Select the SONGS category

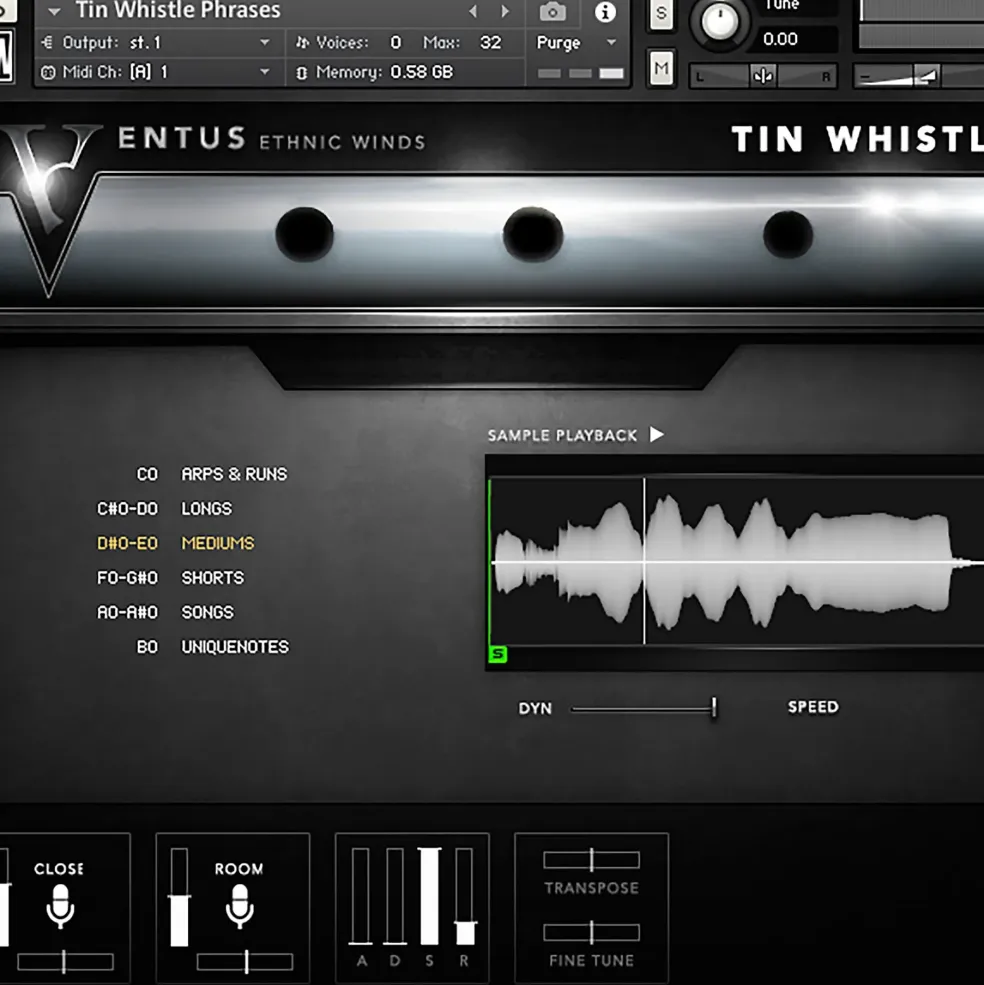click(x=207, y=612)
